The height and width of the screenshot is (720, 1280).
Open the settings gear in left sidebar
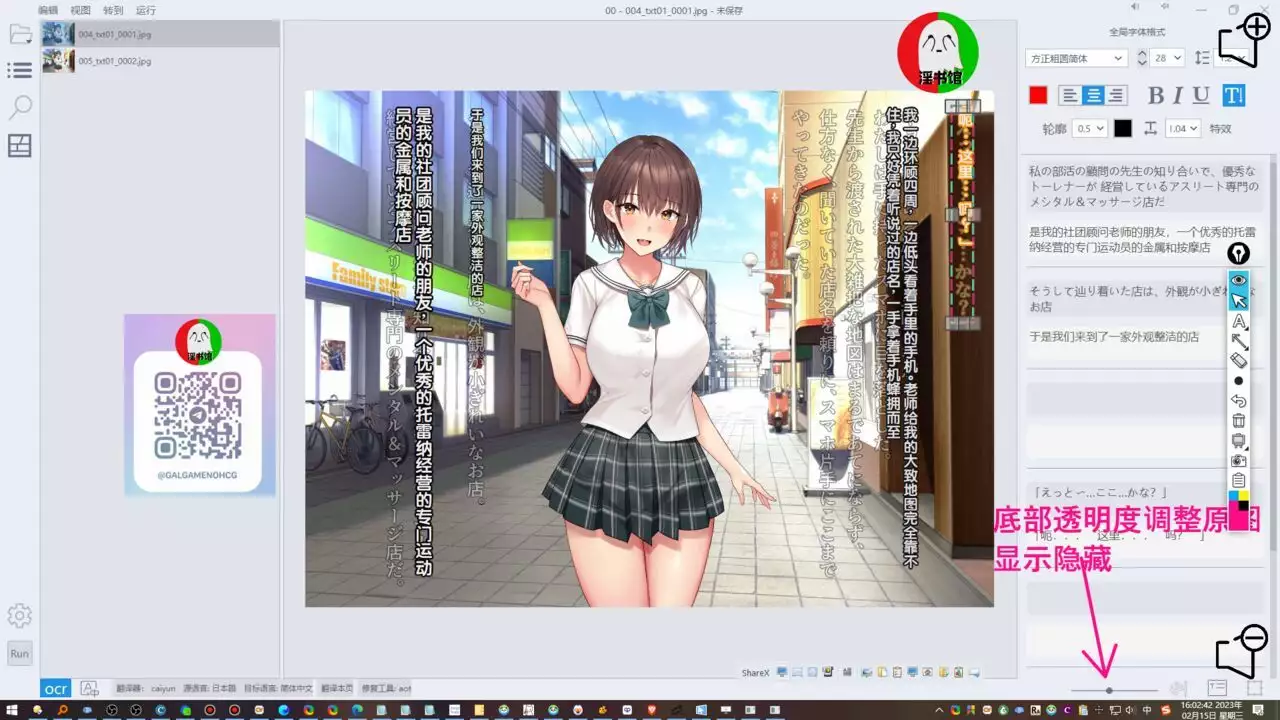[20, 615]
